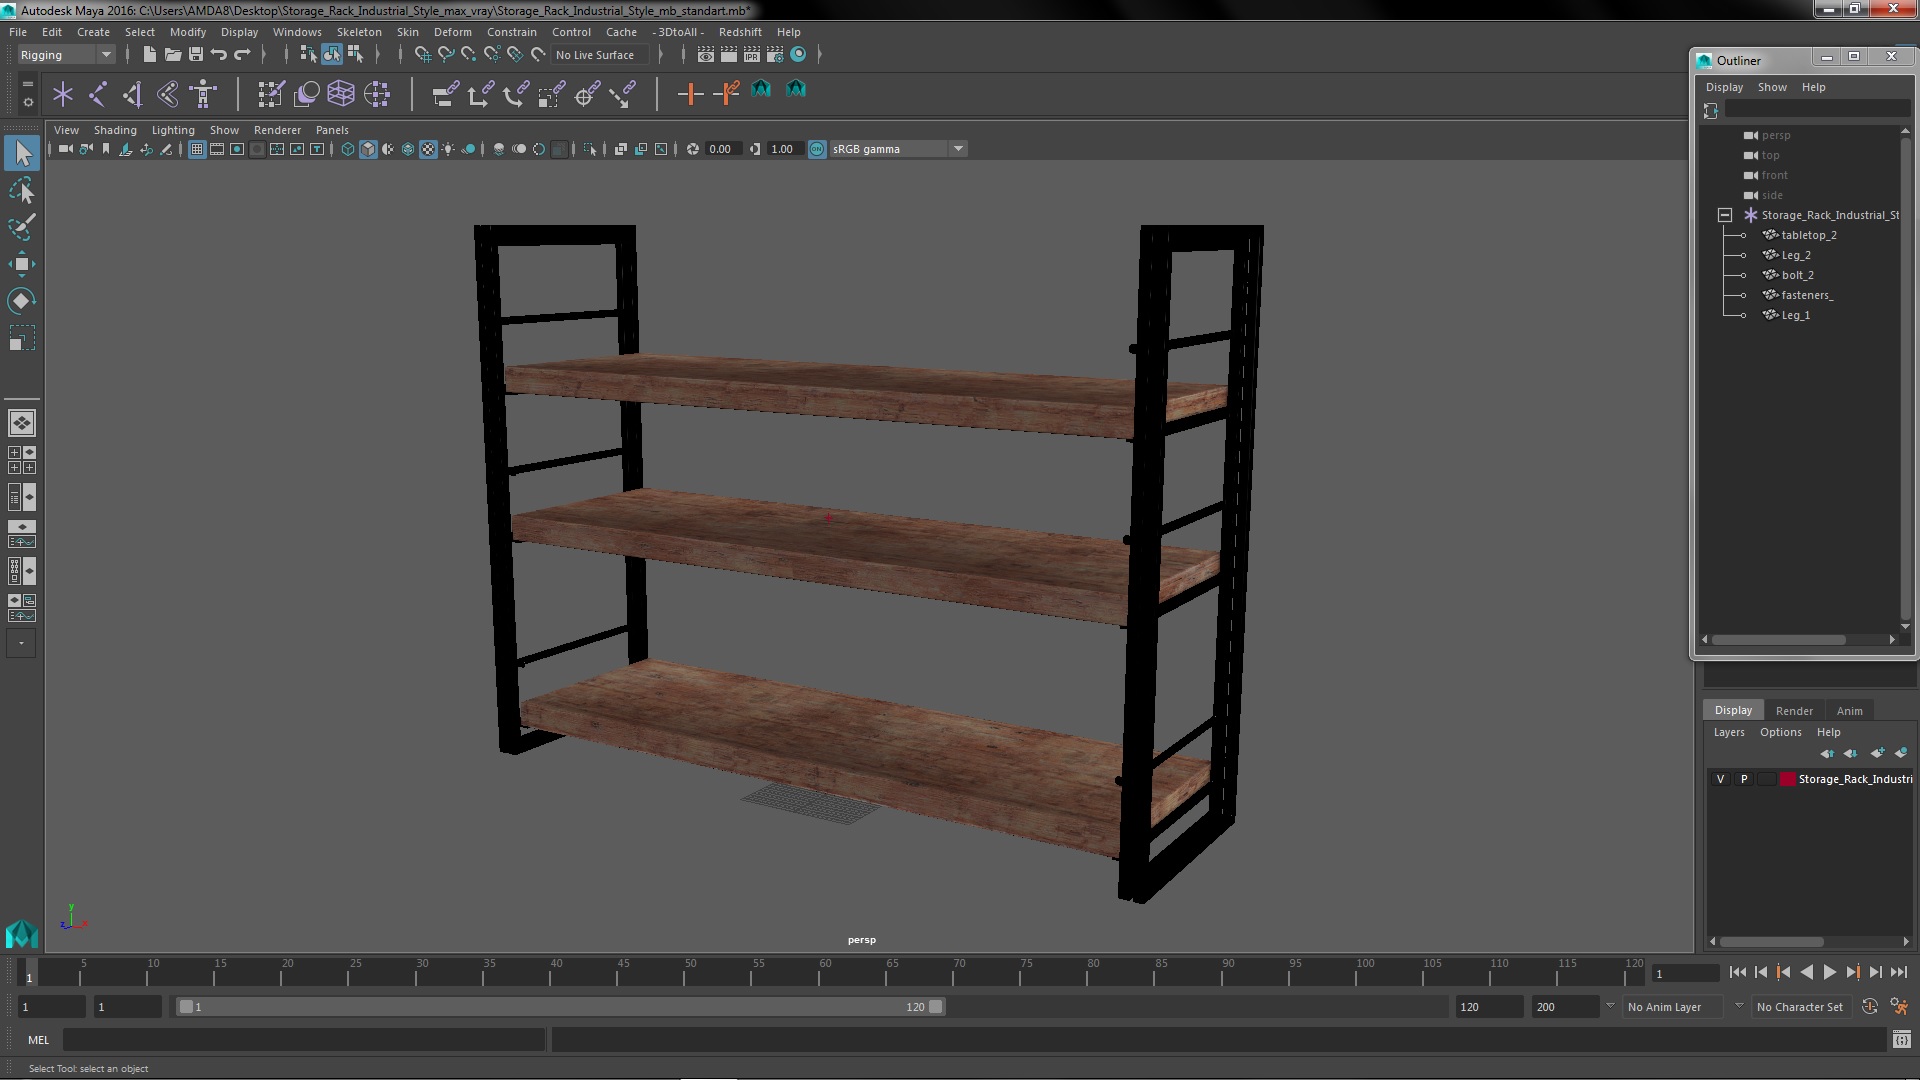This screenshot has width=1920, height=1080.
Task: Click the script editor icon
Action: point(1901,1040)
